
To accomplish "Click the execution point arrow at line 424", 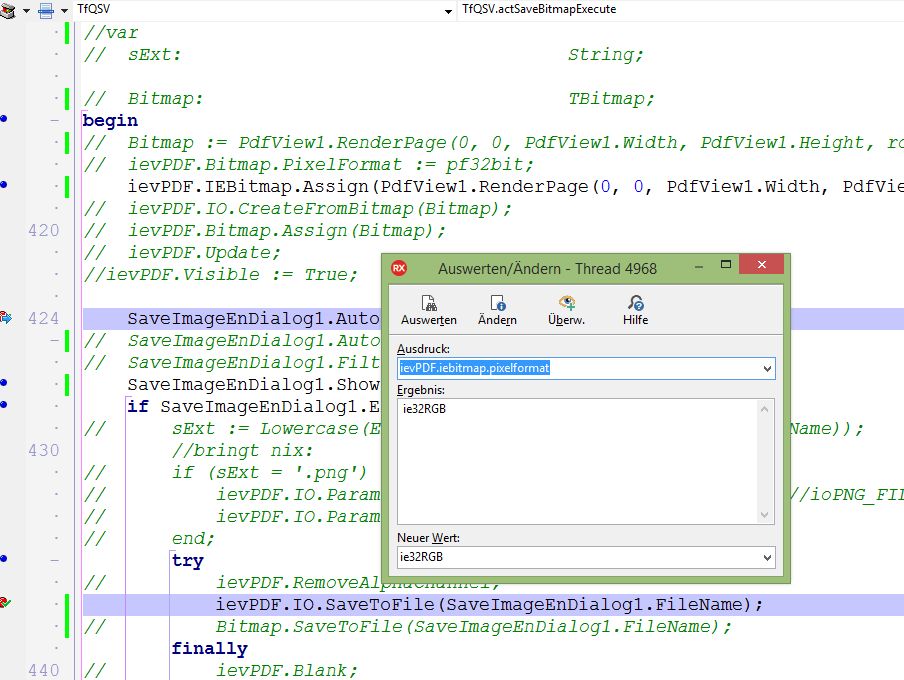I will click(x=6, y=318).
